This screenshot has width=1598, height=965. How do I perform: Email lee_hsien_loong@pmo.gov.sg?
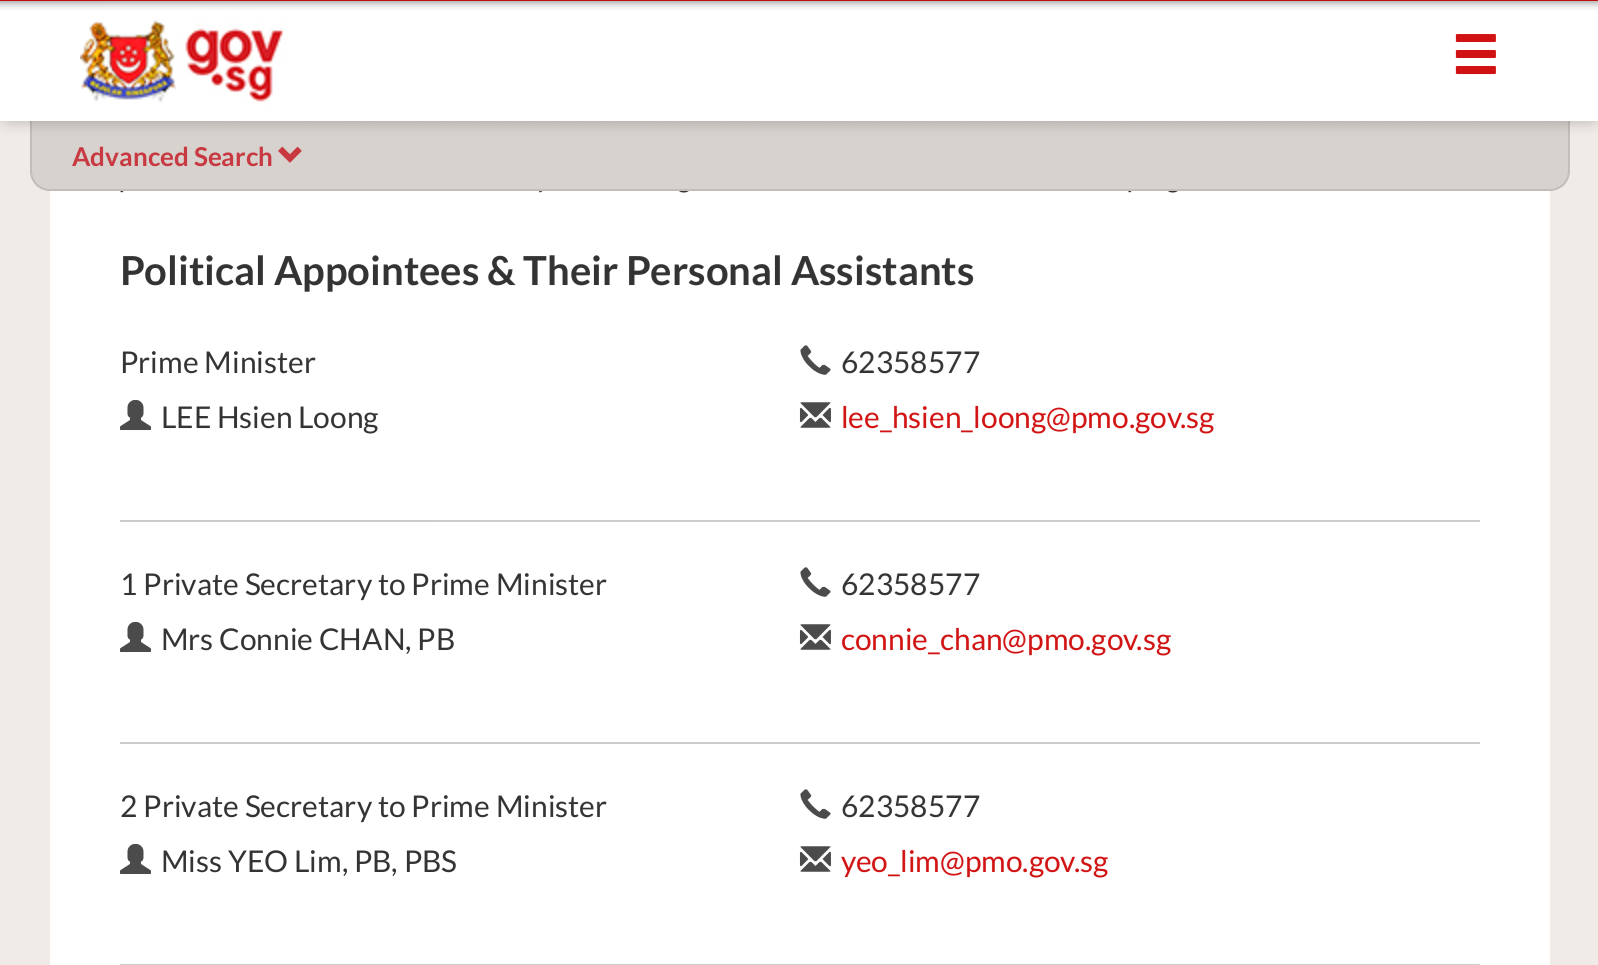pyautogui.click(x=1027, y=418)
